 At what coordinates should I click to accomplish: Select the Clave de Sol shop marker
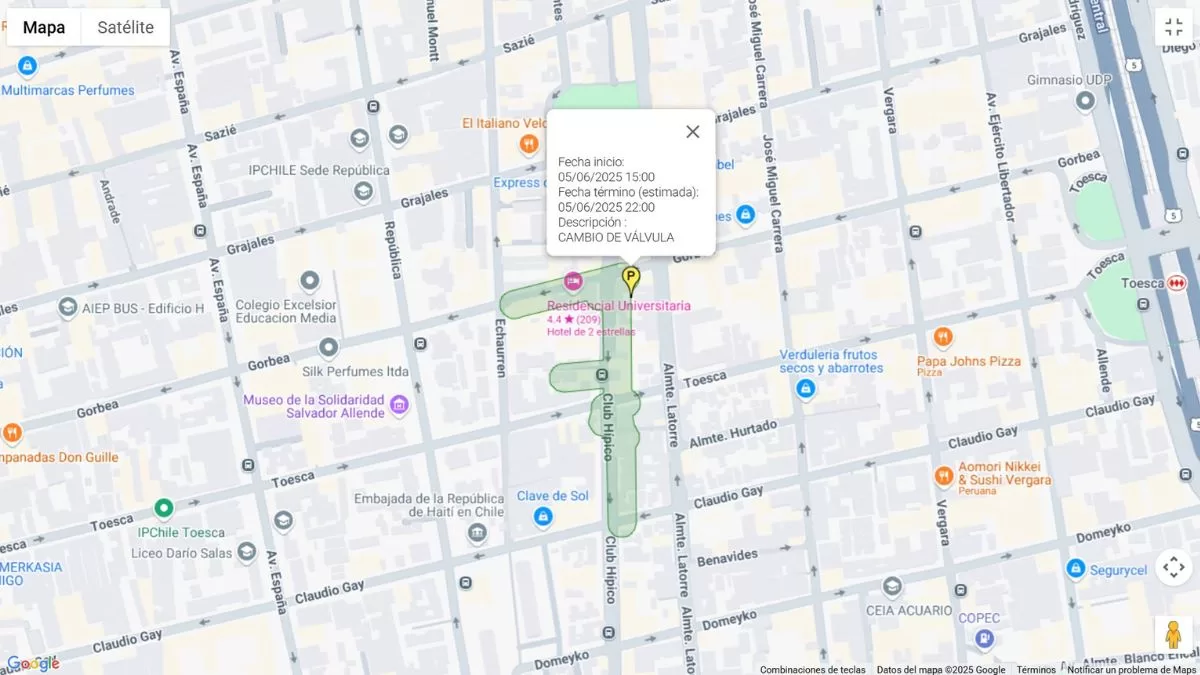(543, 517)
